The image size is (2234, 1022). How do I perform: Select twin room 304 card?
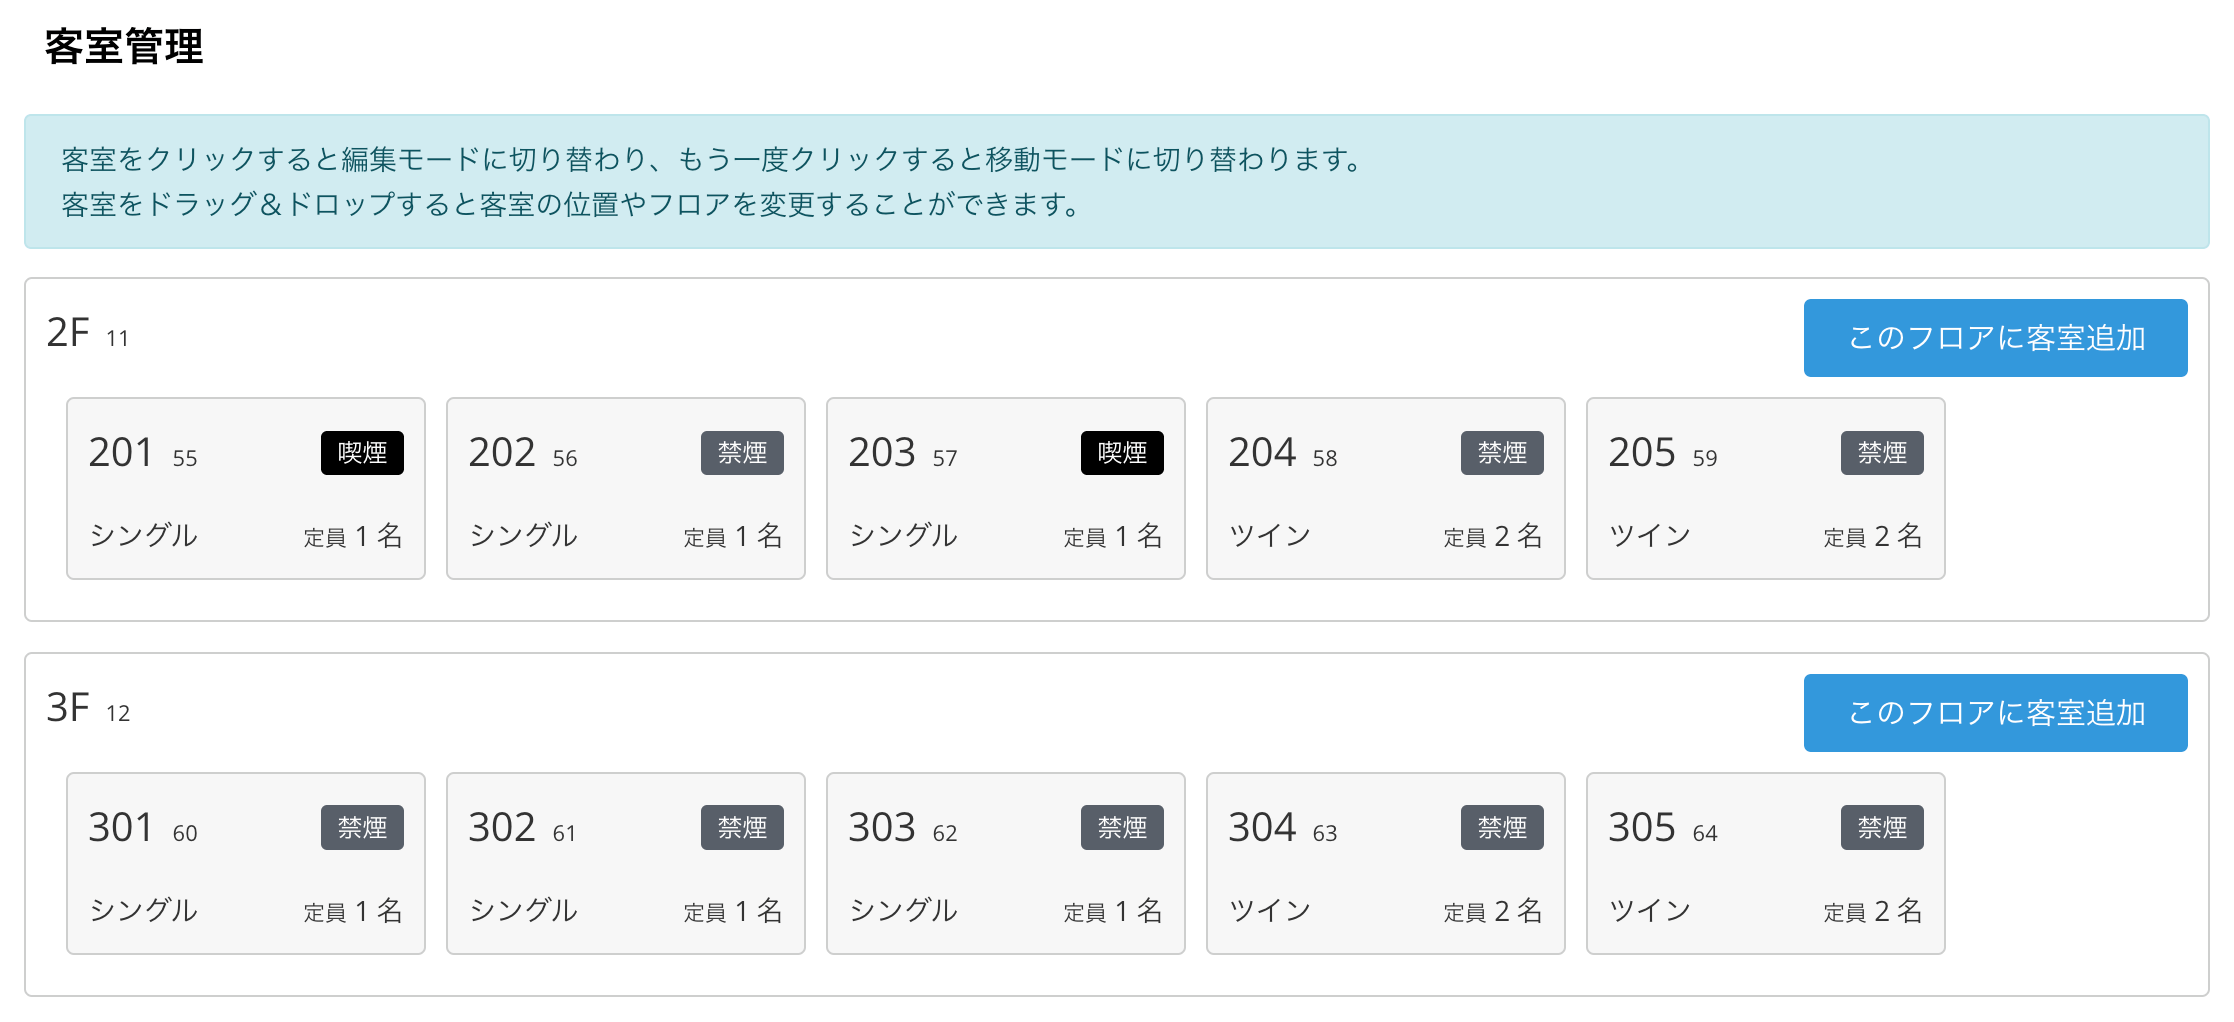pos(1386,864)
